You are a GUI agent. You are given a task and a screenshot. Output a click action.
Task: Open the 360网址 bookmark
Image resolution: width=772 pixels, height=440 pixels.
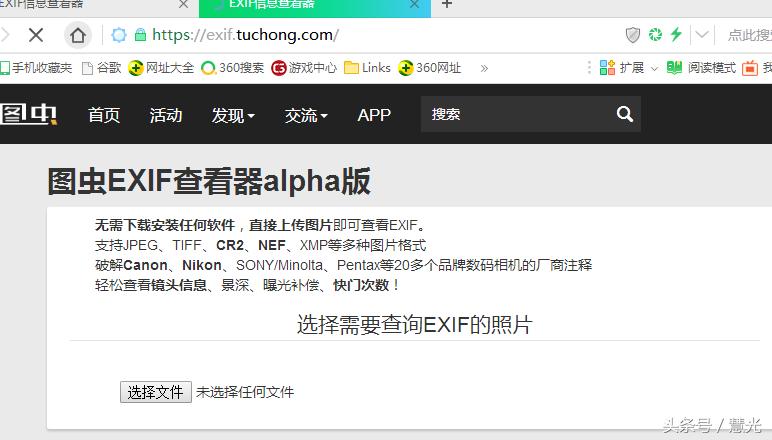[430, 68]
